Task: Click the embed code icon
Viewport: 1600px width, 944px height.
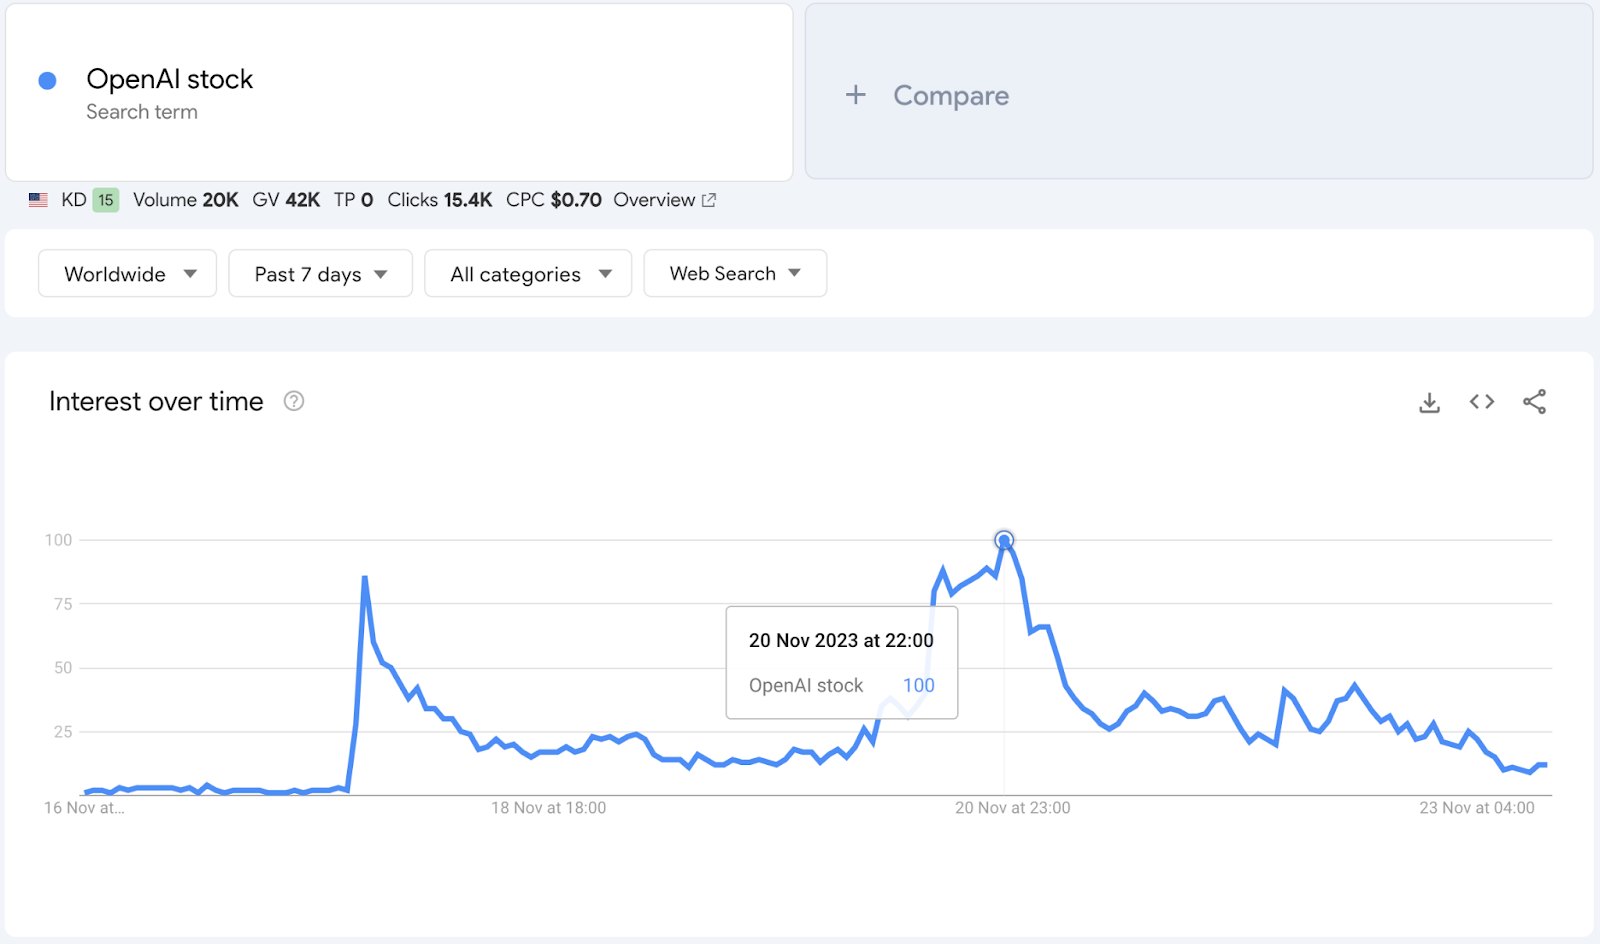Action: (1481, 401)
